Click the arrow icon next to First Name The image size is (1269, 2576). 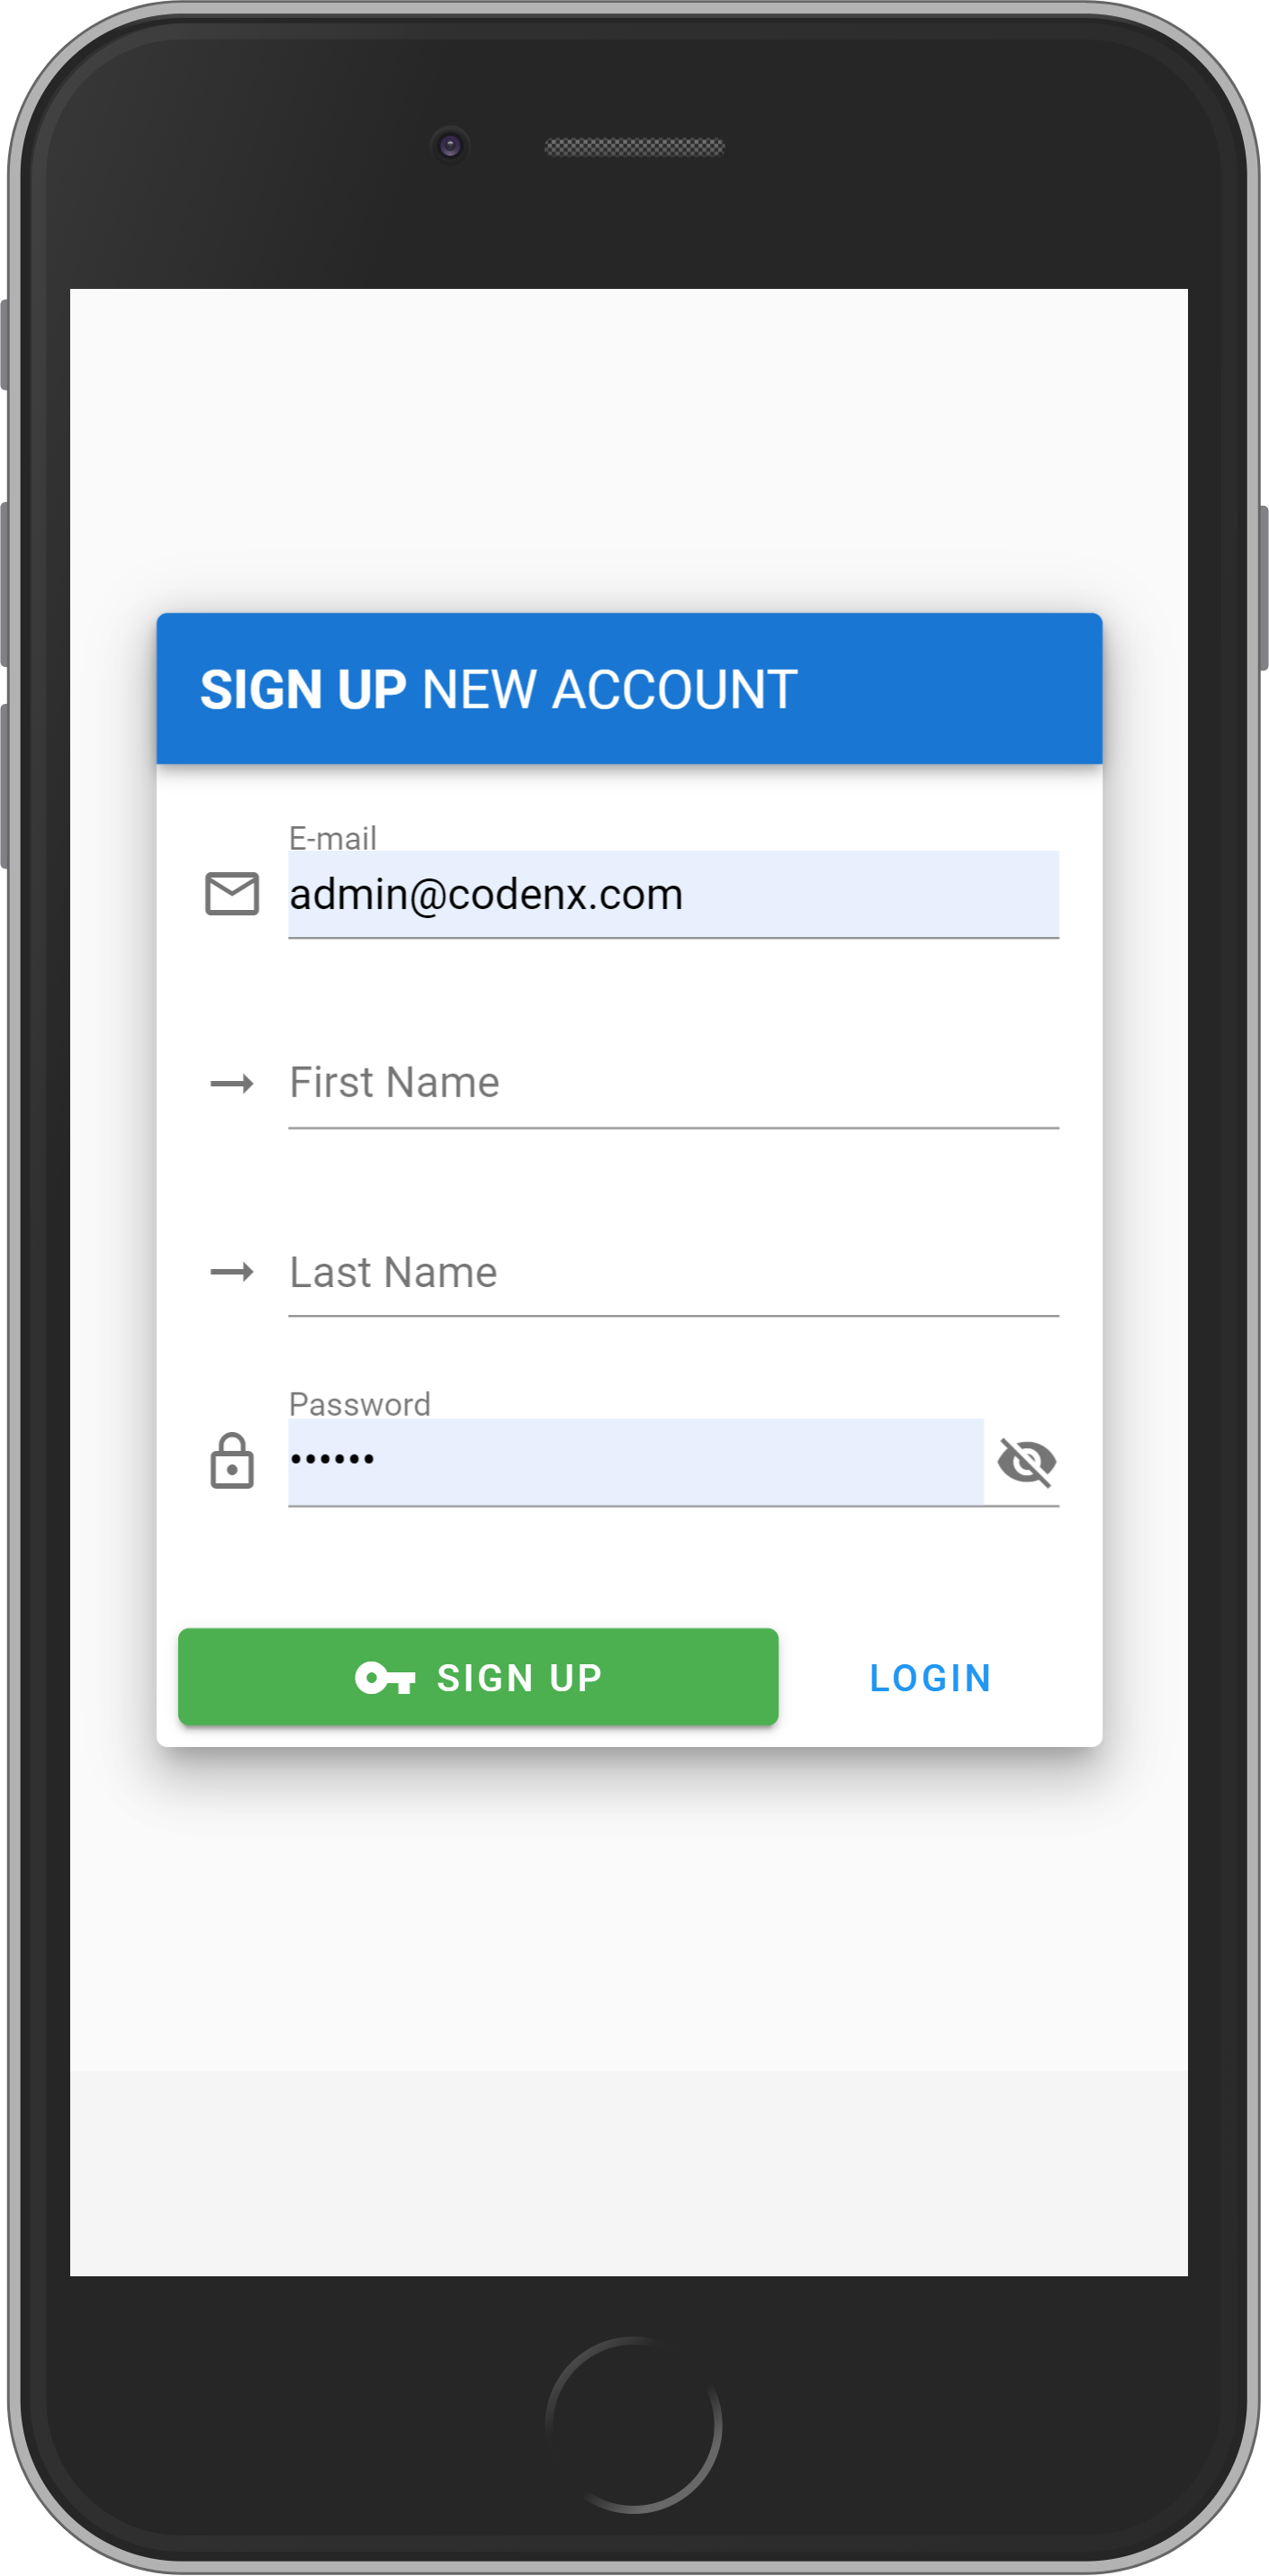tap(232, 1084)
